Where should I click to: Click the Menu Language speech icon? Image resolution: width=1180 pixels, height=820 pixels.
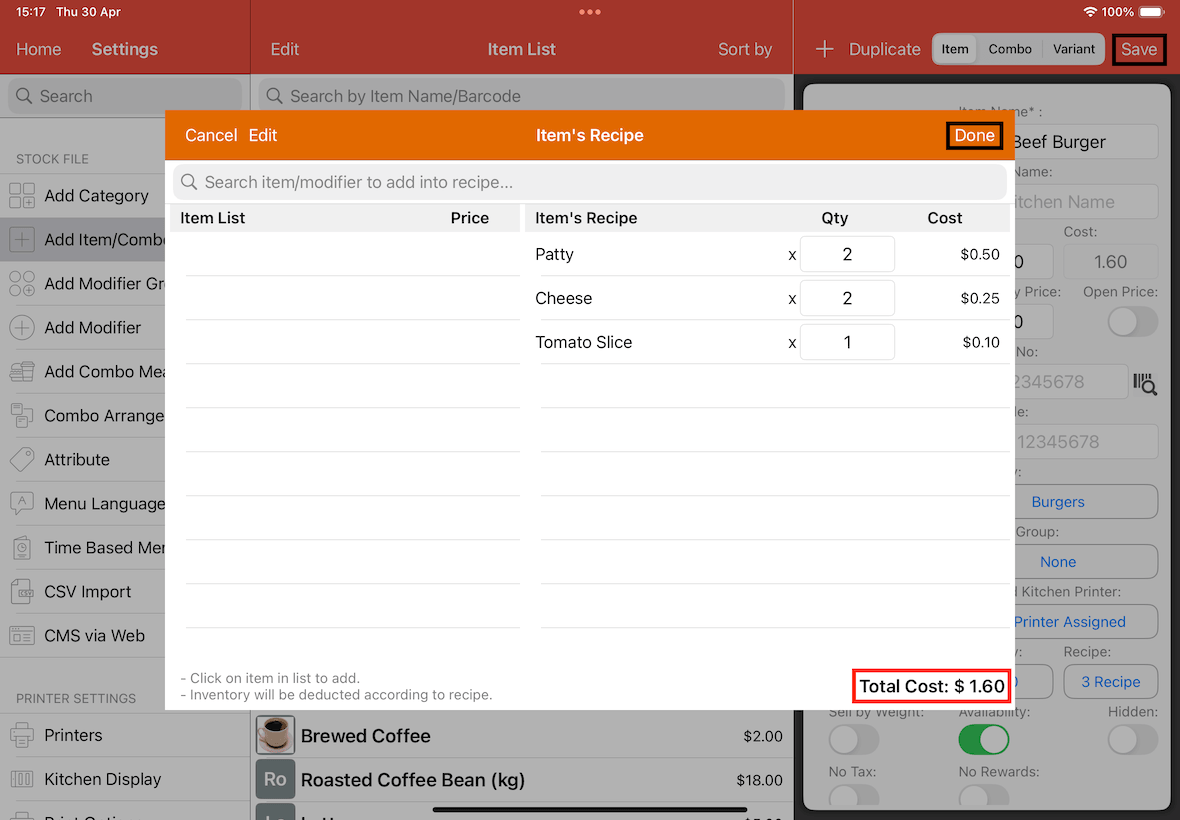coord(22,504)
